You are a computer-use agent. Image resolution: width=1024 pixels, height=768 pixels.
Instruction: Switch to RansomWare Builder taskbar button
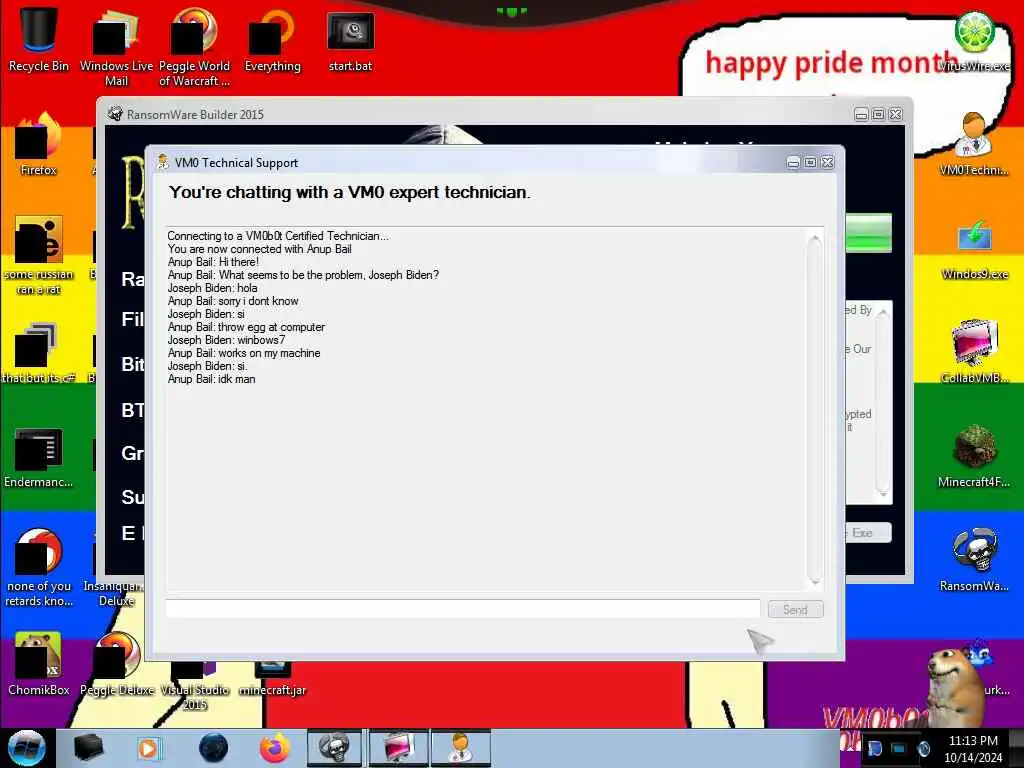pyautogui.click(x=334, y=748)
